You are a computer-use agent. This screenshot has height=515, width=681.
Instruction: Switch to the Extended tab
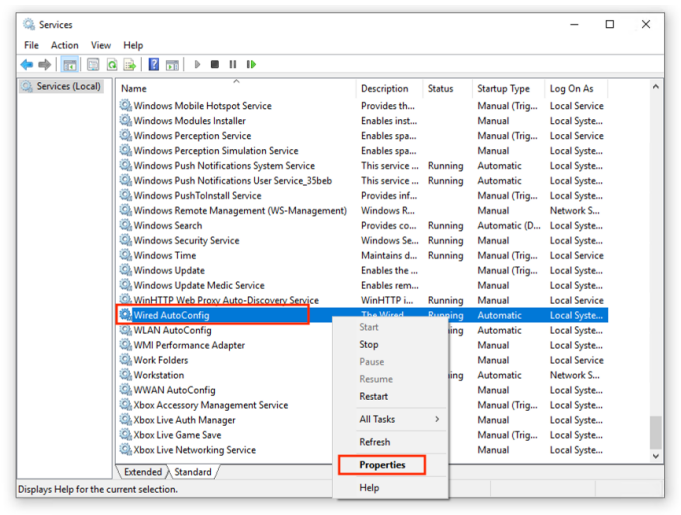click(143, 472)
